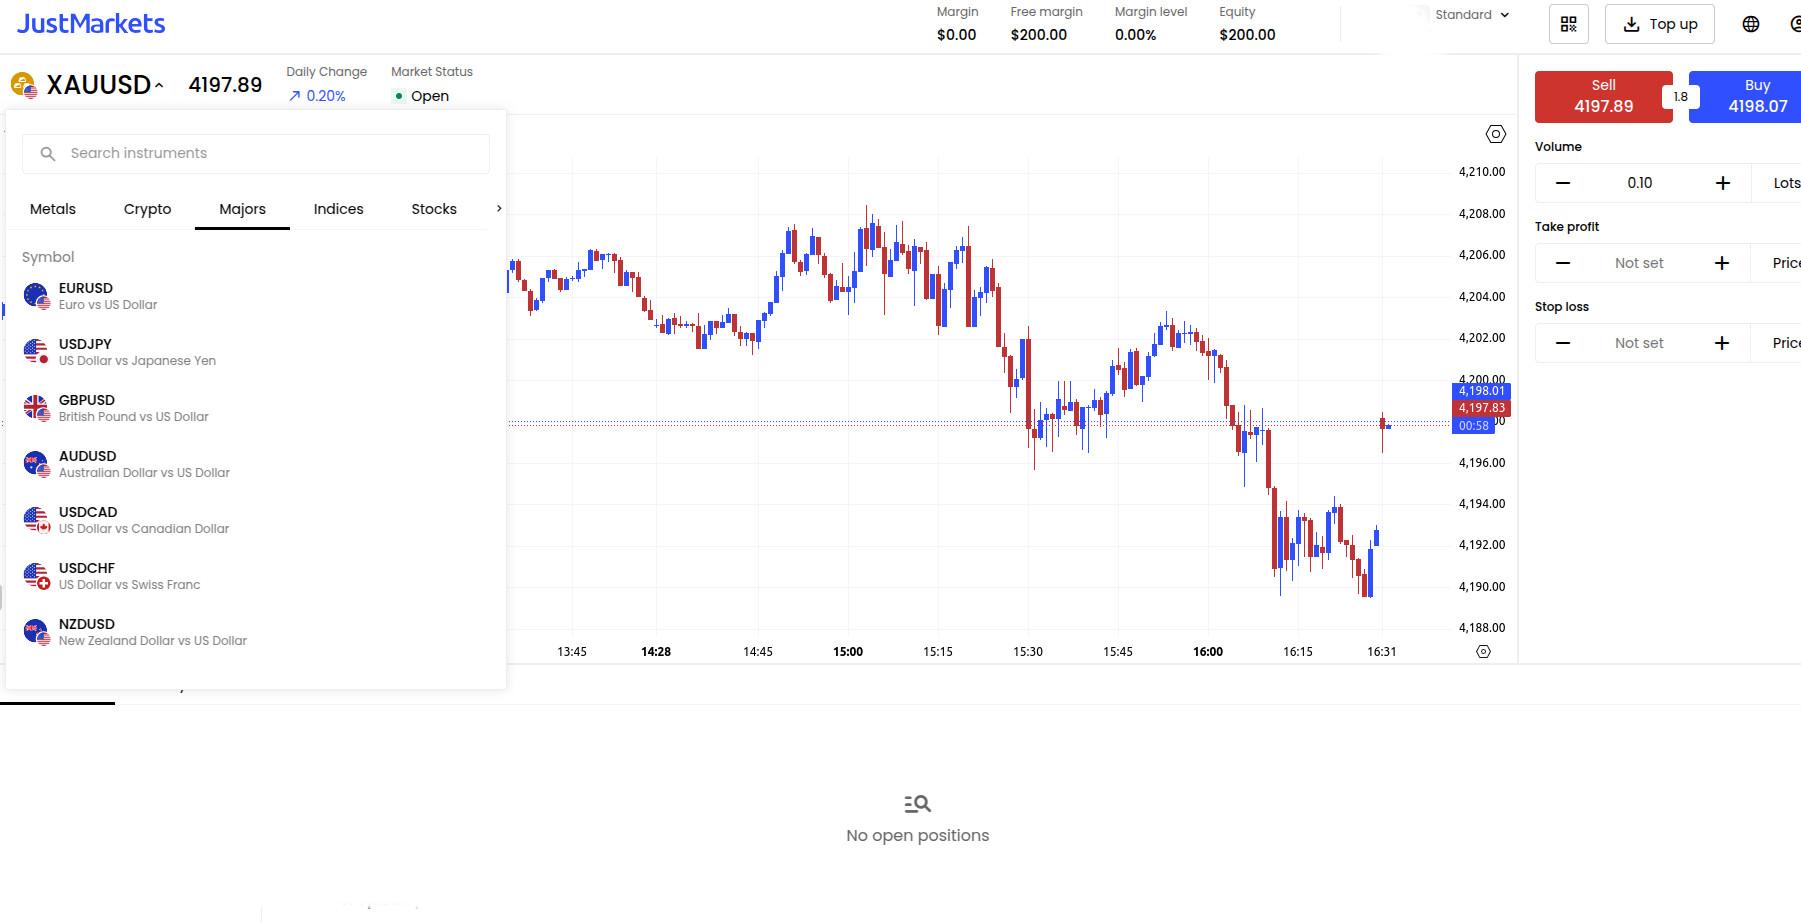Click the blue Buy 4198.07 button
The height and width of the screenshot is (922, 1801).
click(x=1757, y=96)
